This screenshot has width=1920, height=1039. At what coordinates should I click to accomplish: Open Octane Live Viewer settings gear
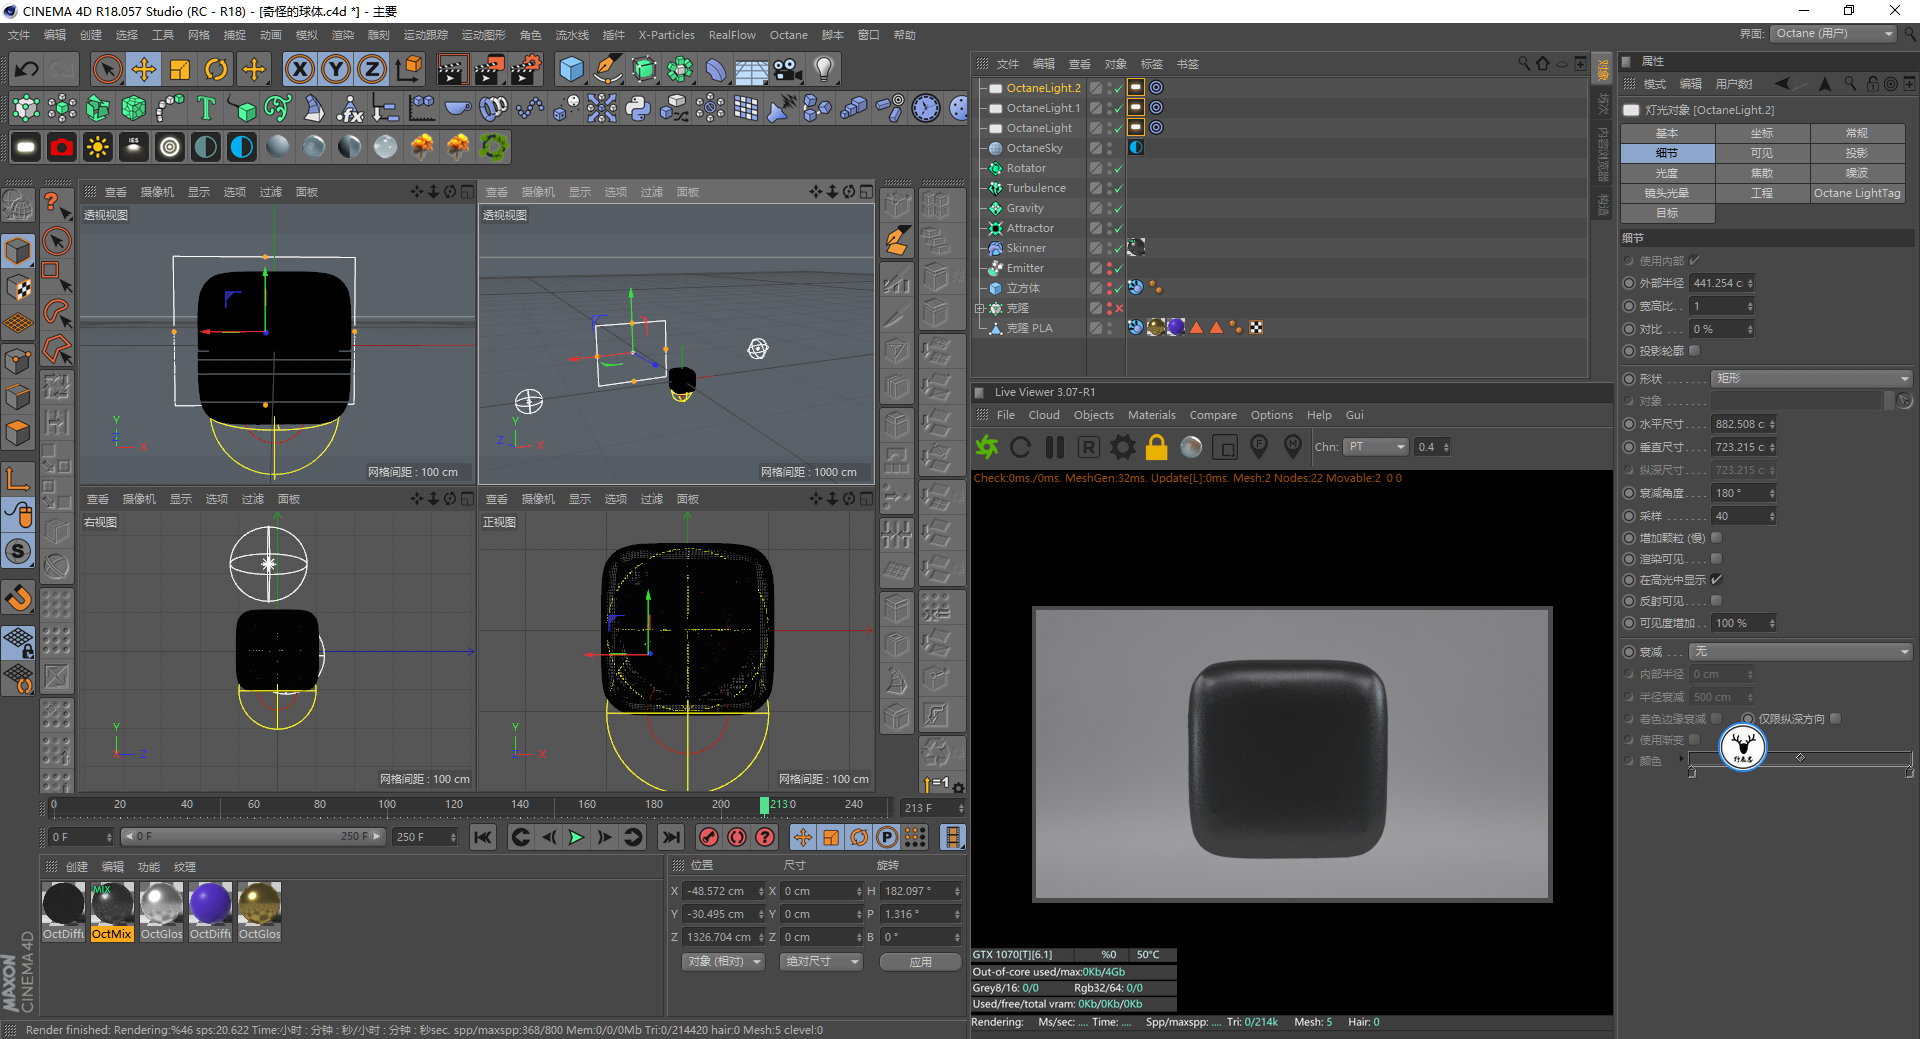point(1123,447)
